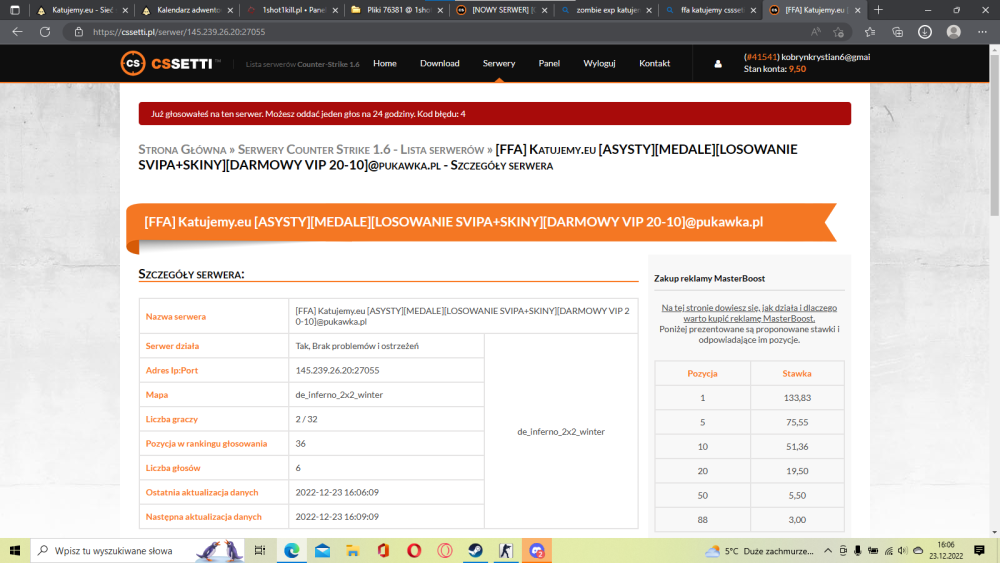
Task: Open the browser profile avatar
Action: 953,32
